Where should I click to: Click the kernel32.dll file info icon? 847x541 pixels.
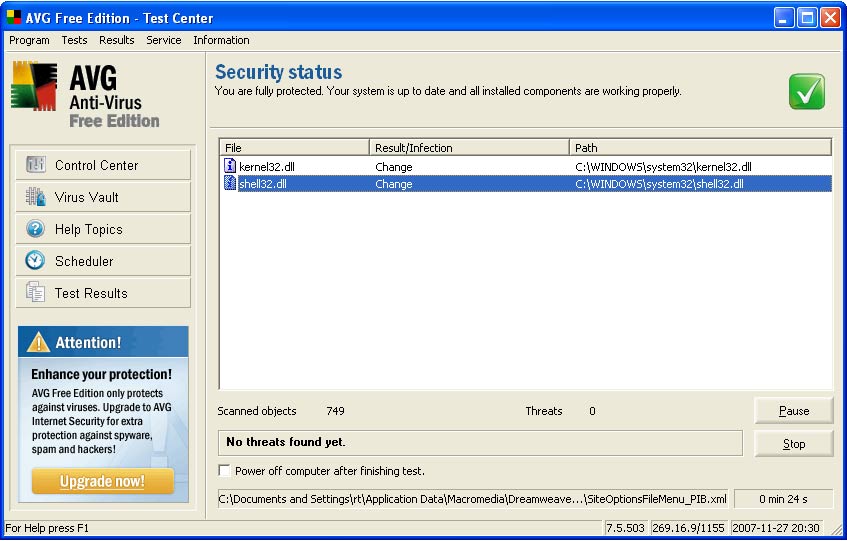(230, 165)
